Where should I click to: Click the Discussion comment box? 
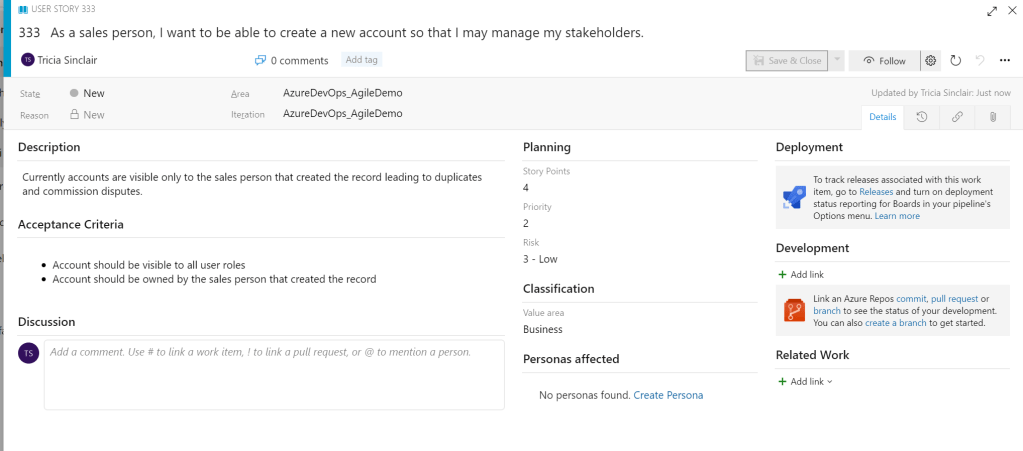[x=273, y=374]
